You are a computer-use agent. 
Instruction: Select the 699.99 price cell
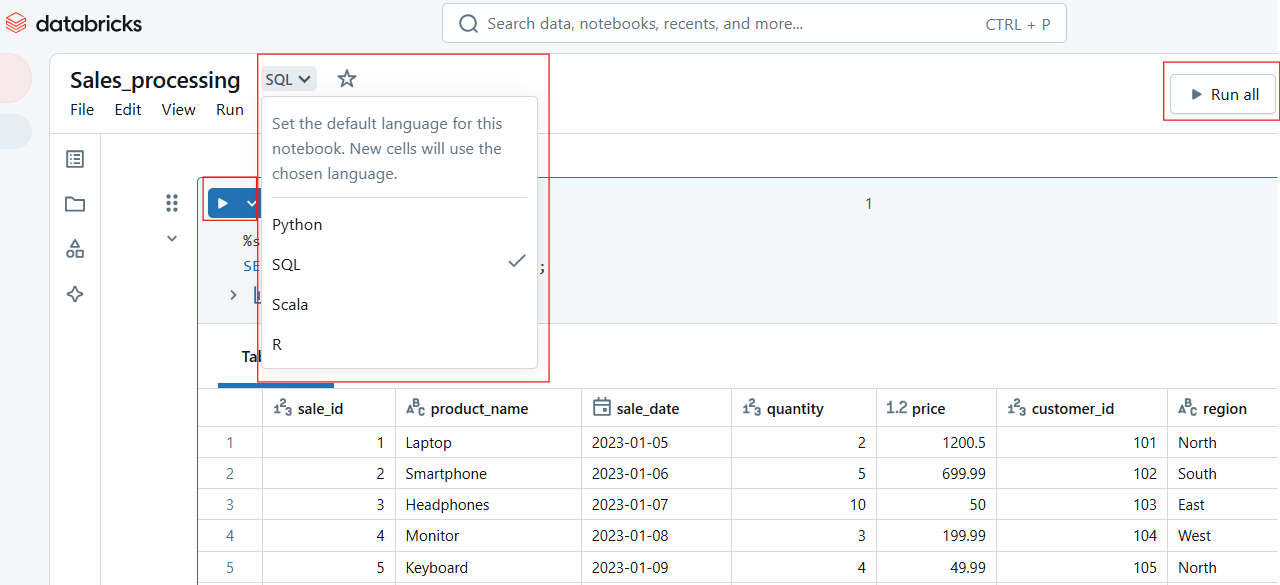pyautogui.click(x=936, y=474)
